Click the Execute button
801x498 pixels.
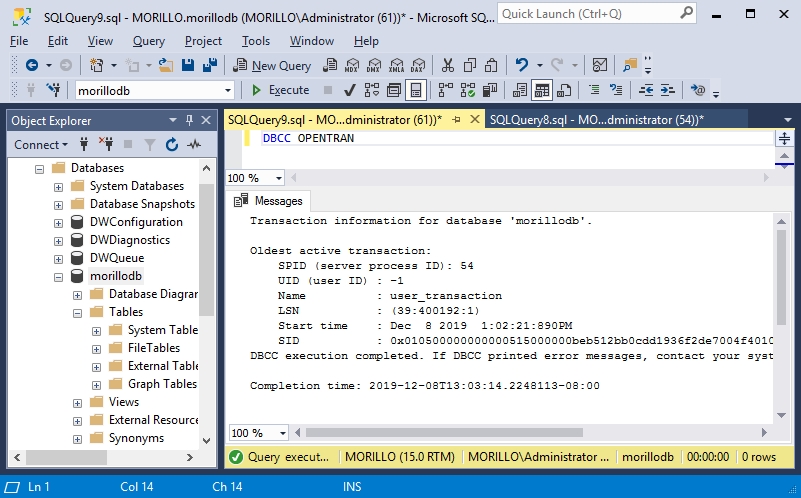(280, 90)
